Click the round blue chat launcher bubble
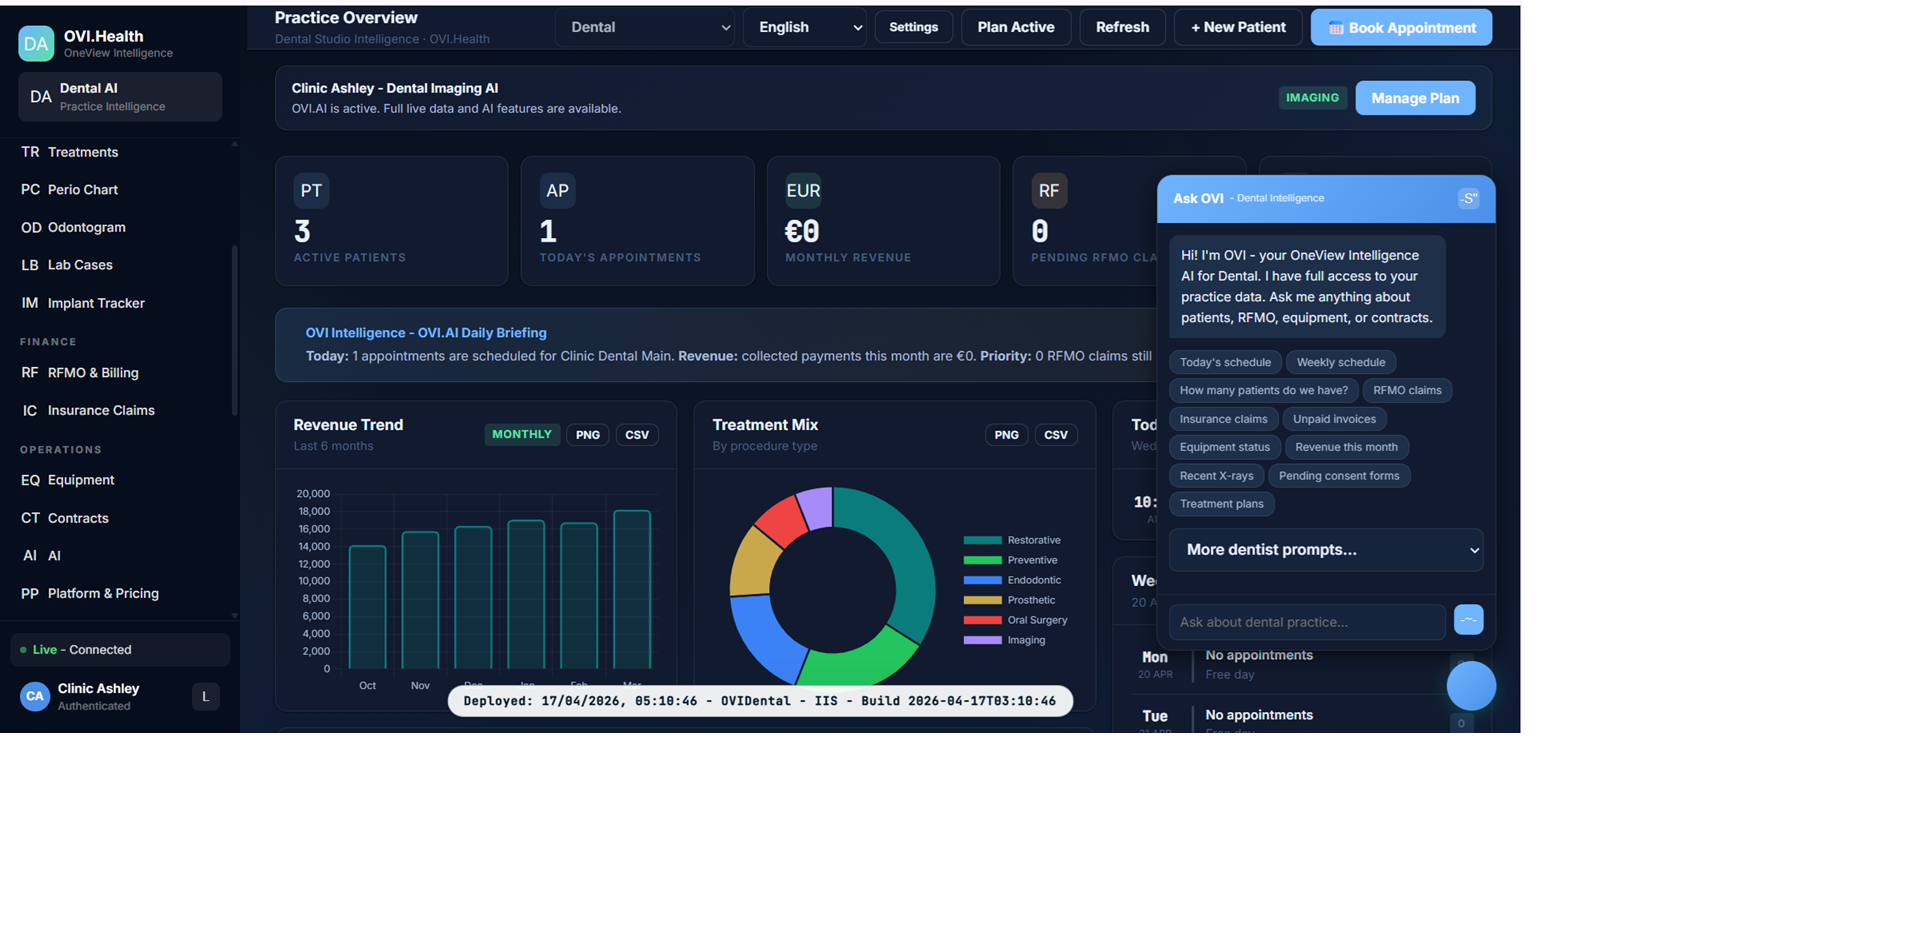This screenshot has height=936, width=1920. (1471, 686)
